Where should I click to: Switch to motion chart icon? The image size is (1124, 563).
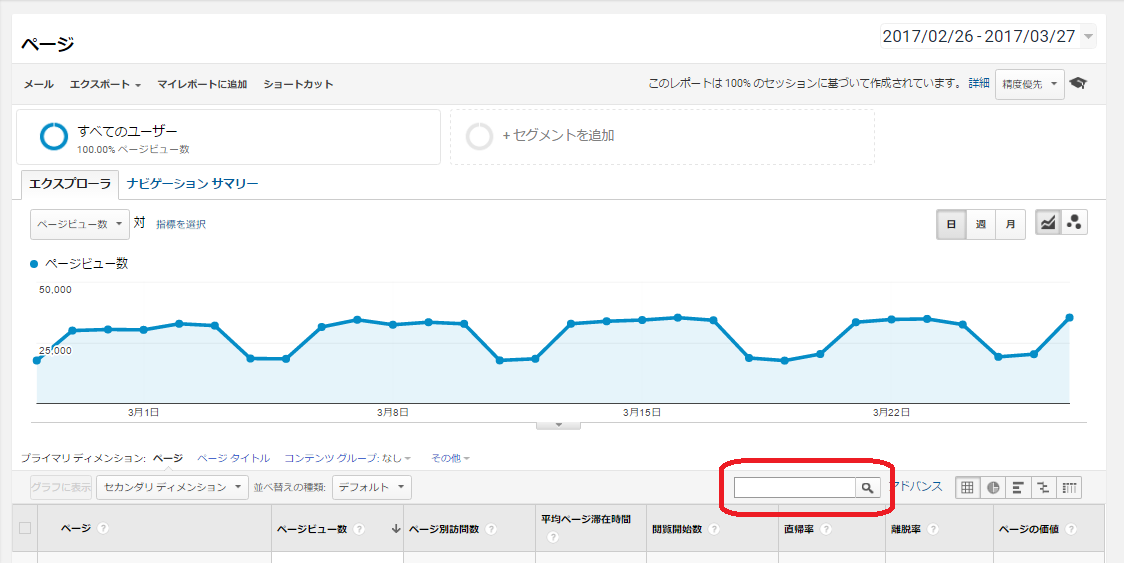point(1075,223)
